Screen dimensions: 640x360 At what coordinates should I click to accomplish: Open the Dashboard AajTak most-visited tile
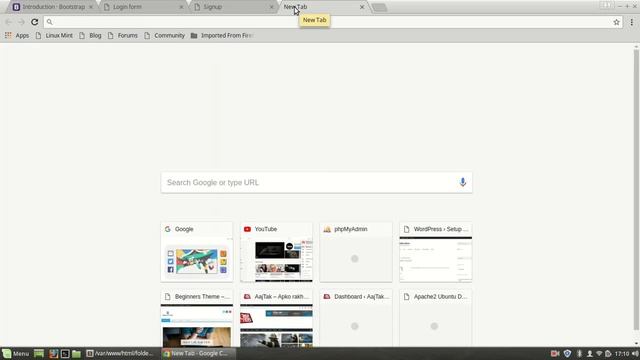(x=356, y=318)
